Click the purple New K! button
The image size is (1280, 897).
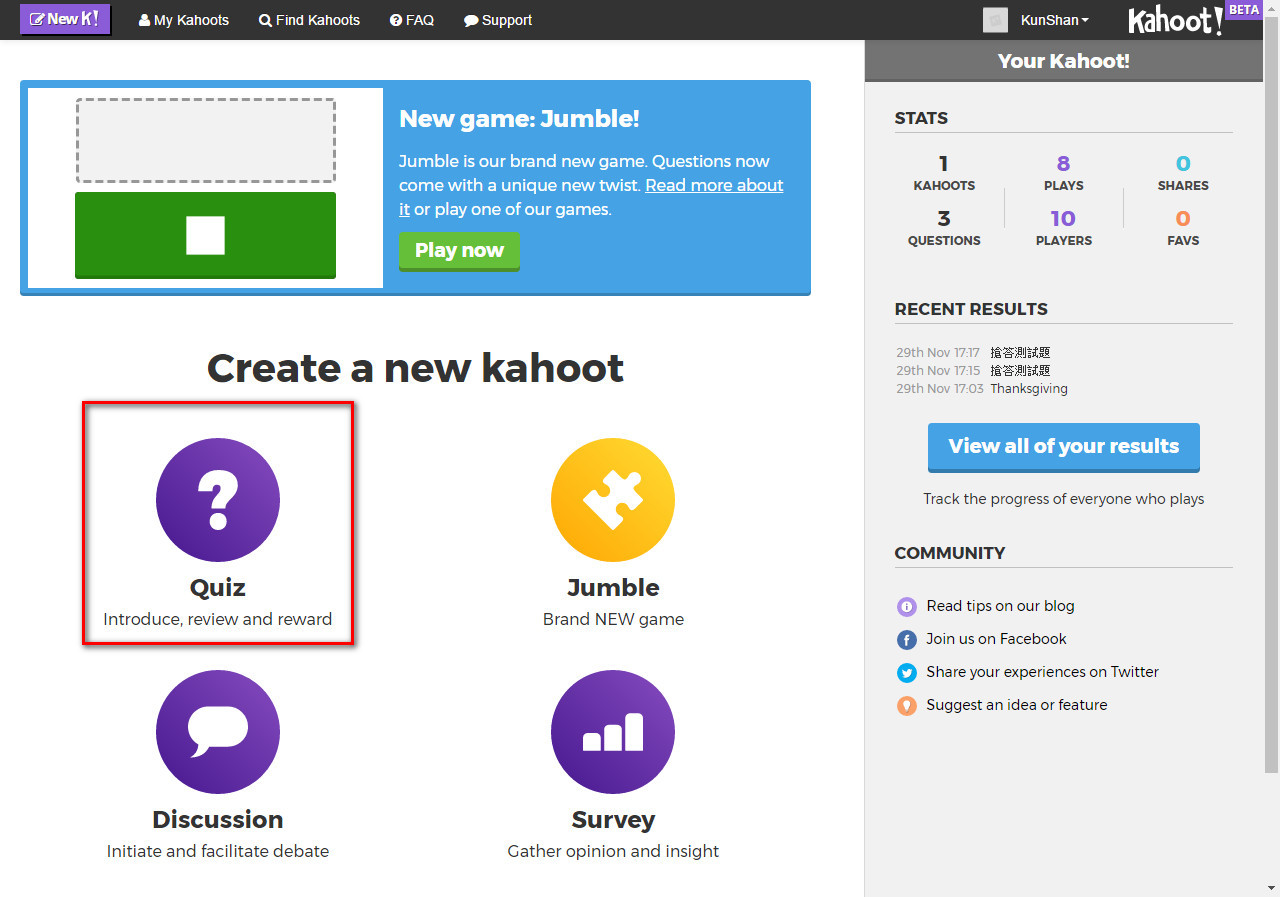point(64,18)
